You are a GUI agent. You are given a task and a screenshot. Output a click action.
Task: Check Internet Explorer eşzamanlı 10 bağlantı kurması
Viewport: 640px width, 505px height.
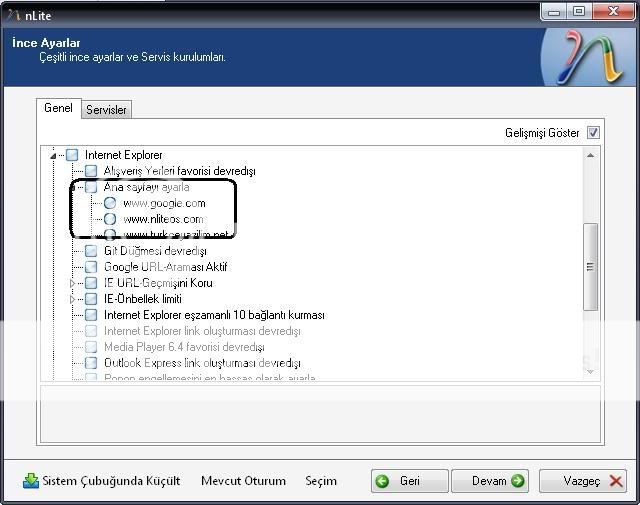(x=91, y=315)
